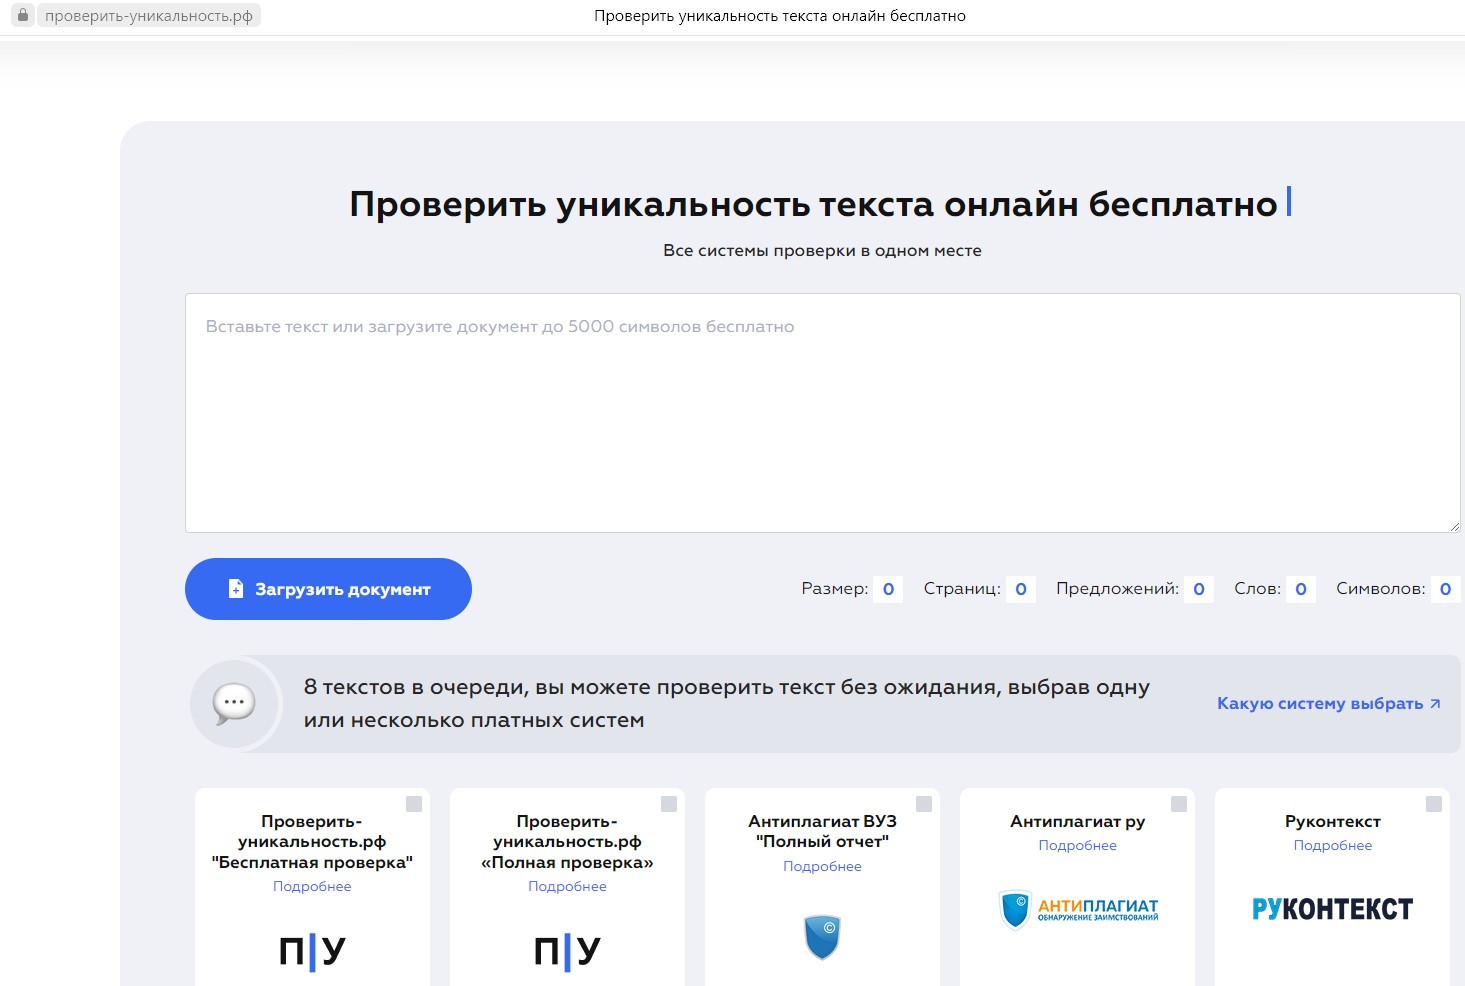Click the arrow icon after Какую систему выбрать
Viewport: 1465px width, 986px height.
(1435, 703)
